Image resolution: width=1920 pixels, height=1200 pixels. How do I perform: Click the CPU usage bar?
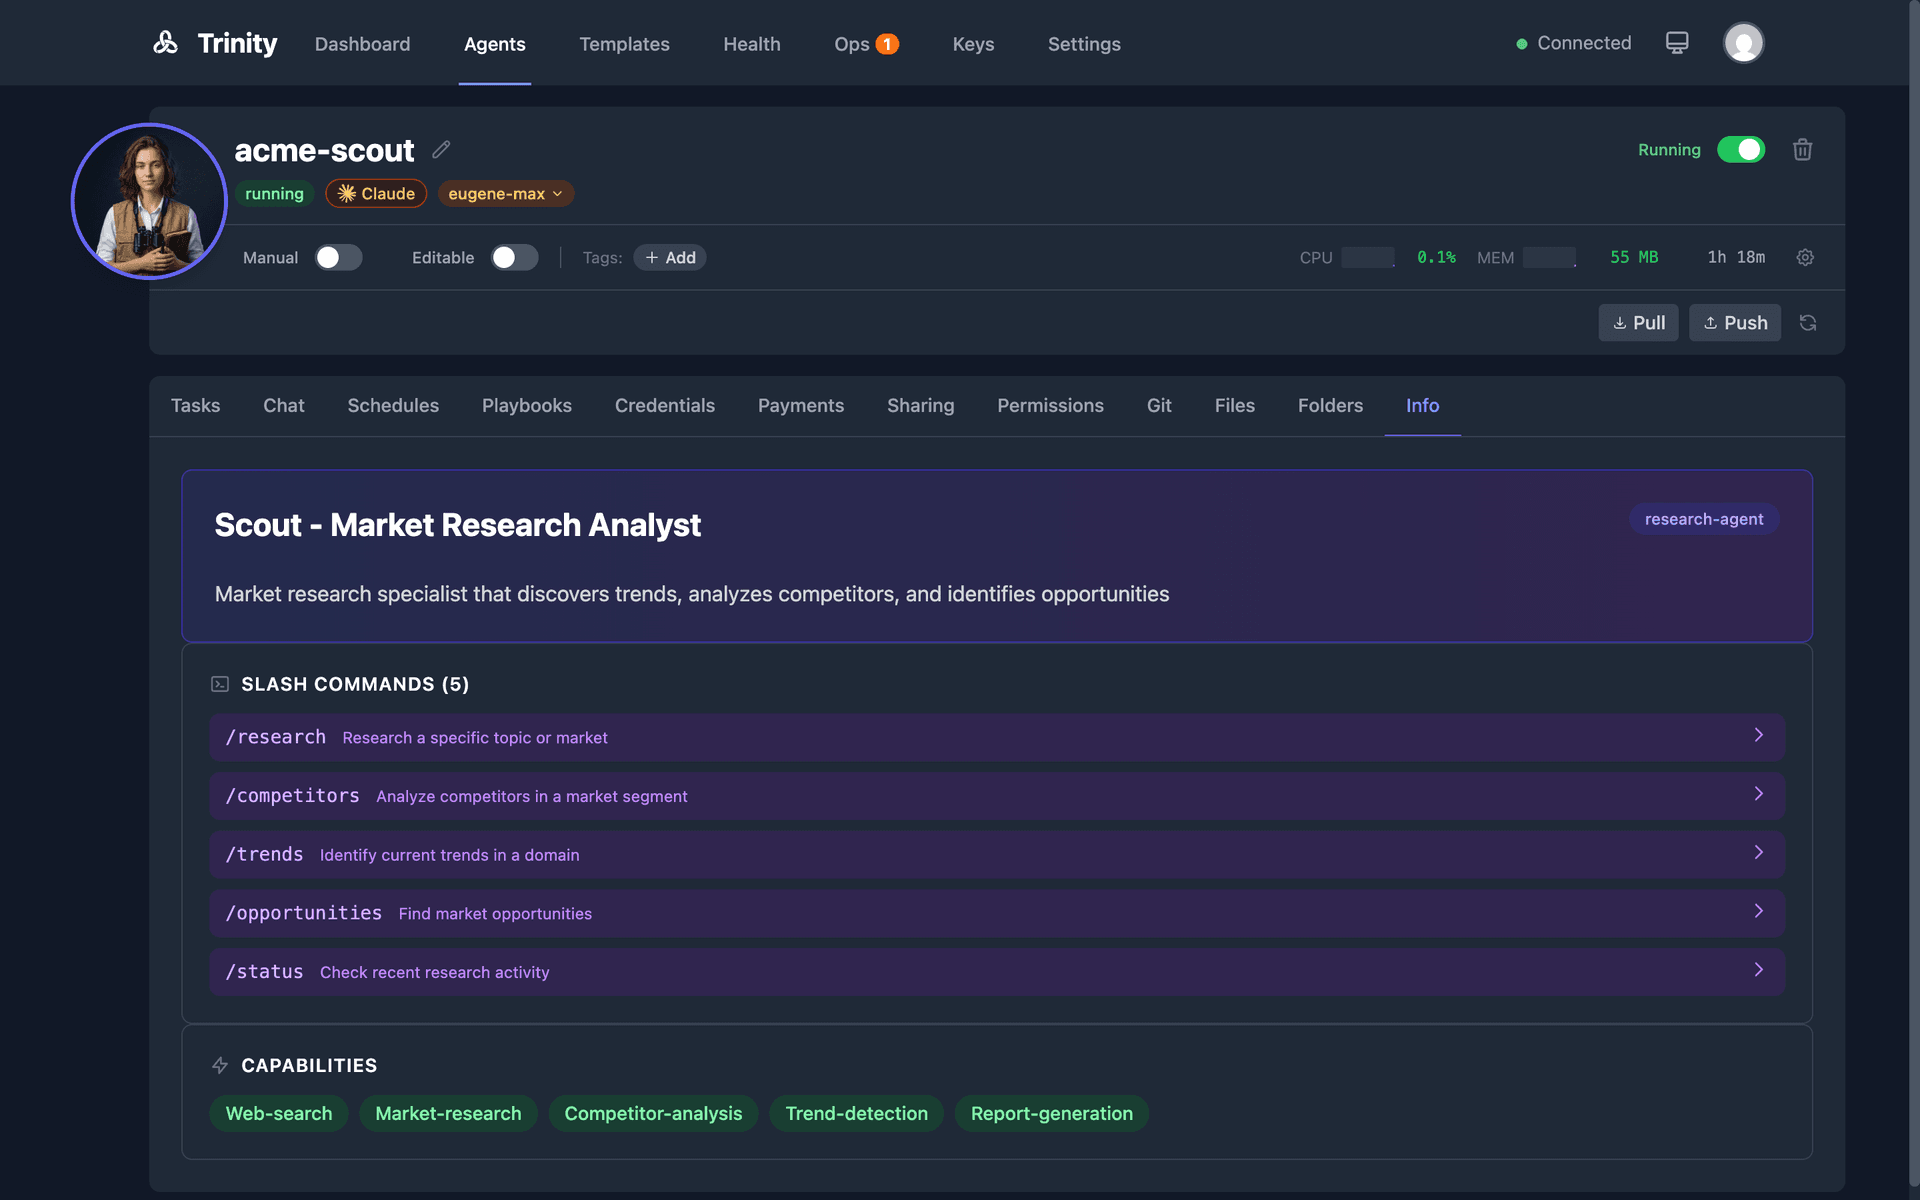1366,257
